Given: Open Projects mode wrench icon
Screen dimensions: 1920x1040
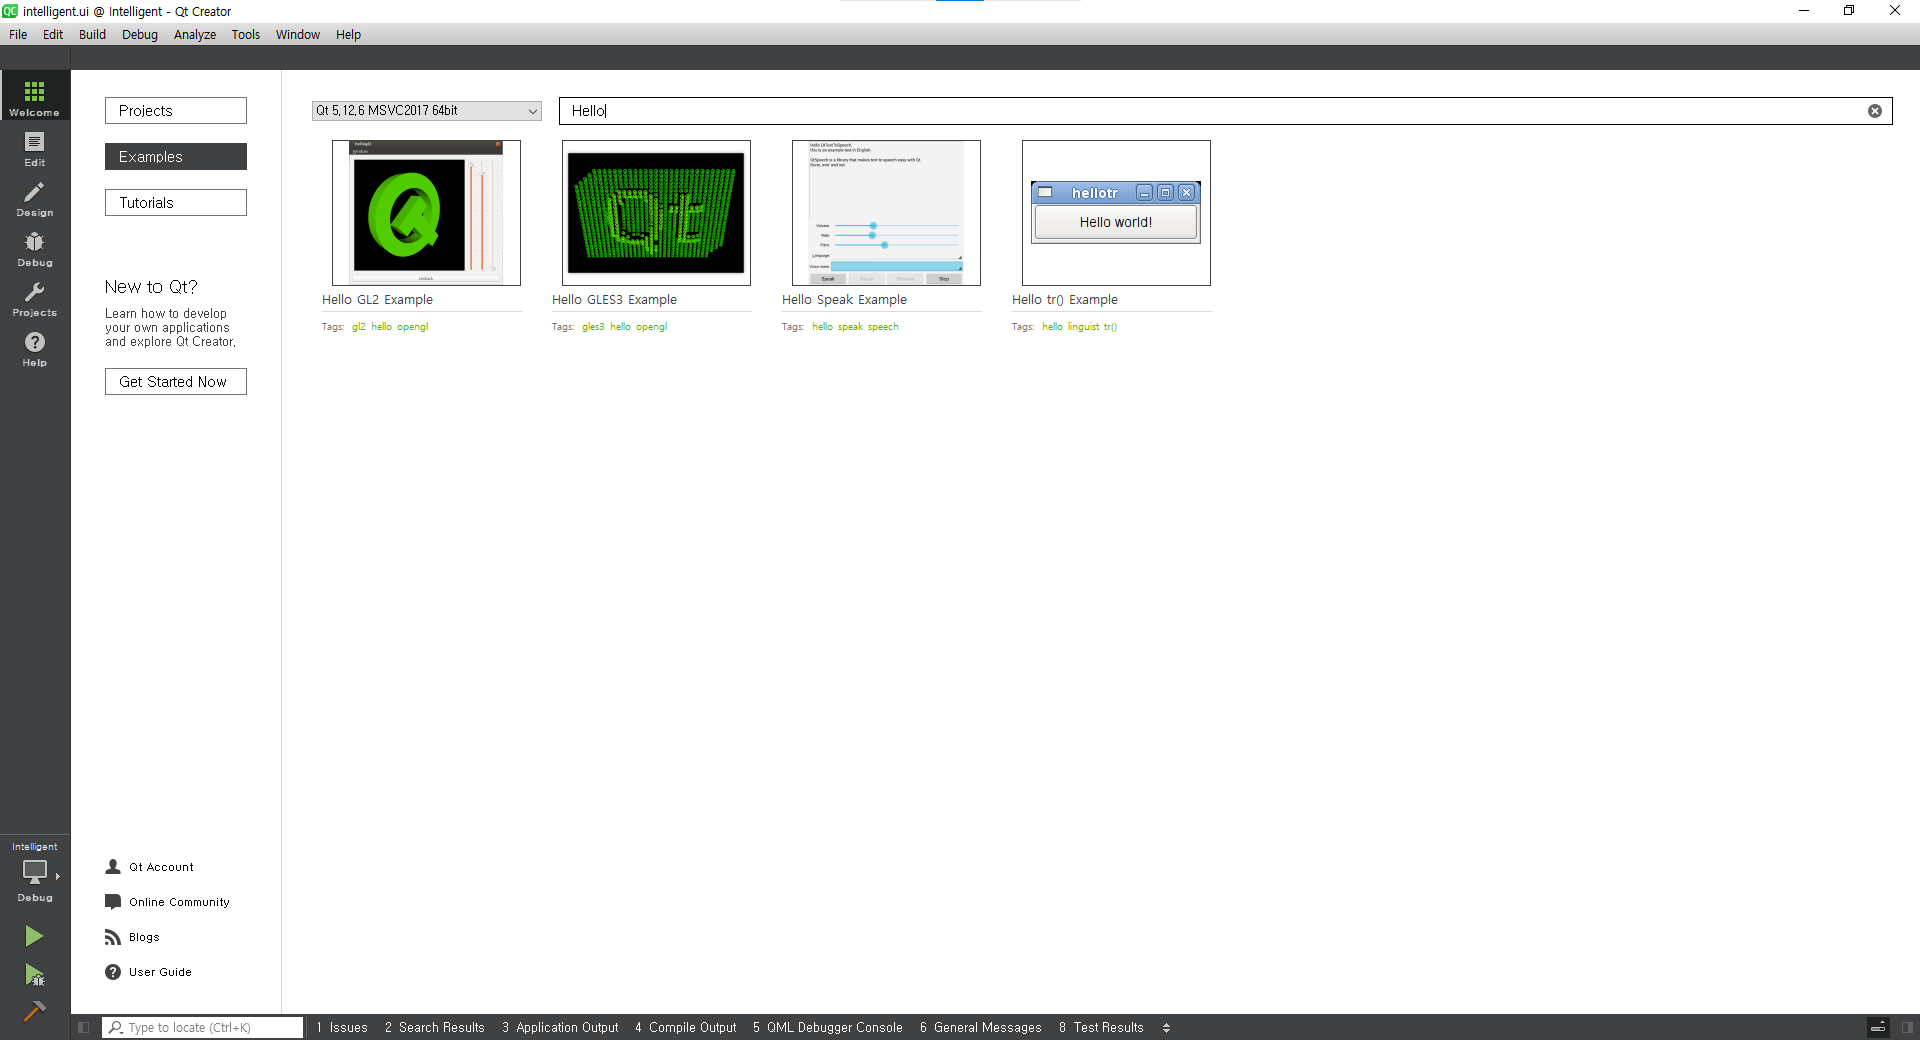Looking at the screenshot, I should click(35, 298).
